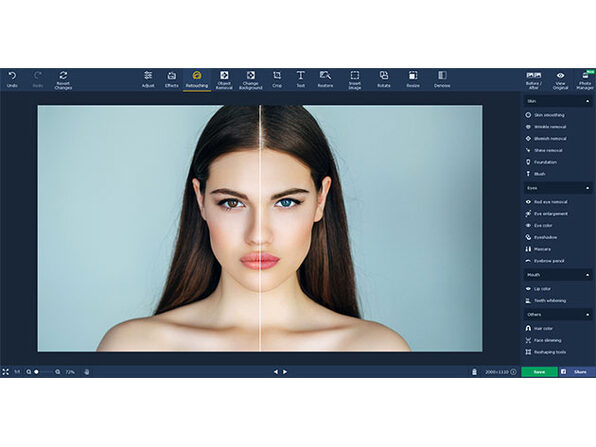Click the green Save button
The image size is (596, 447).
click(539, 372)
